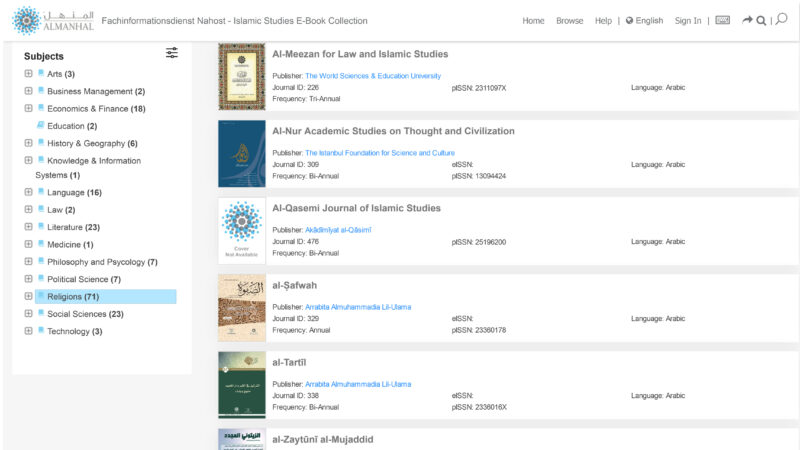
Task: Open the Browse menu
Action: coord(569,21)
